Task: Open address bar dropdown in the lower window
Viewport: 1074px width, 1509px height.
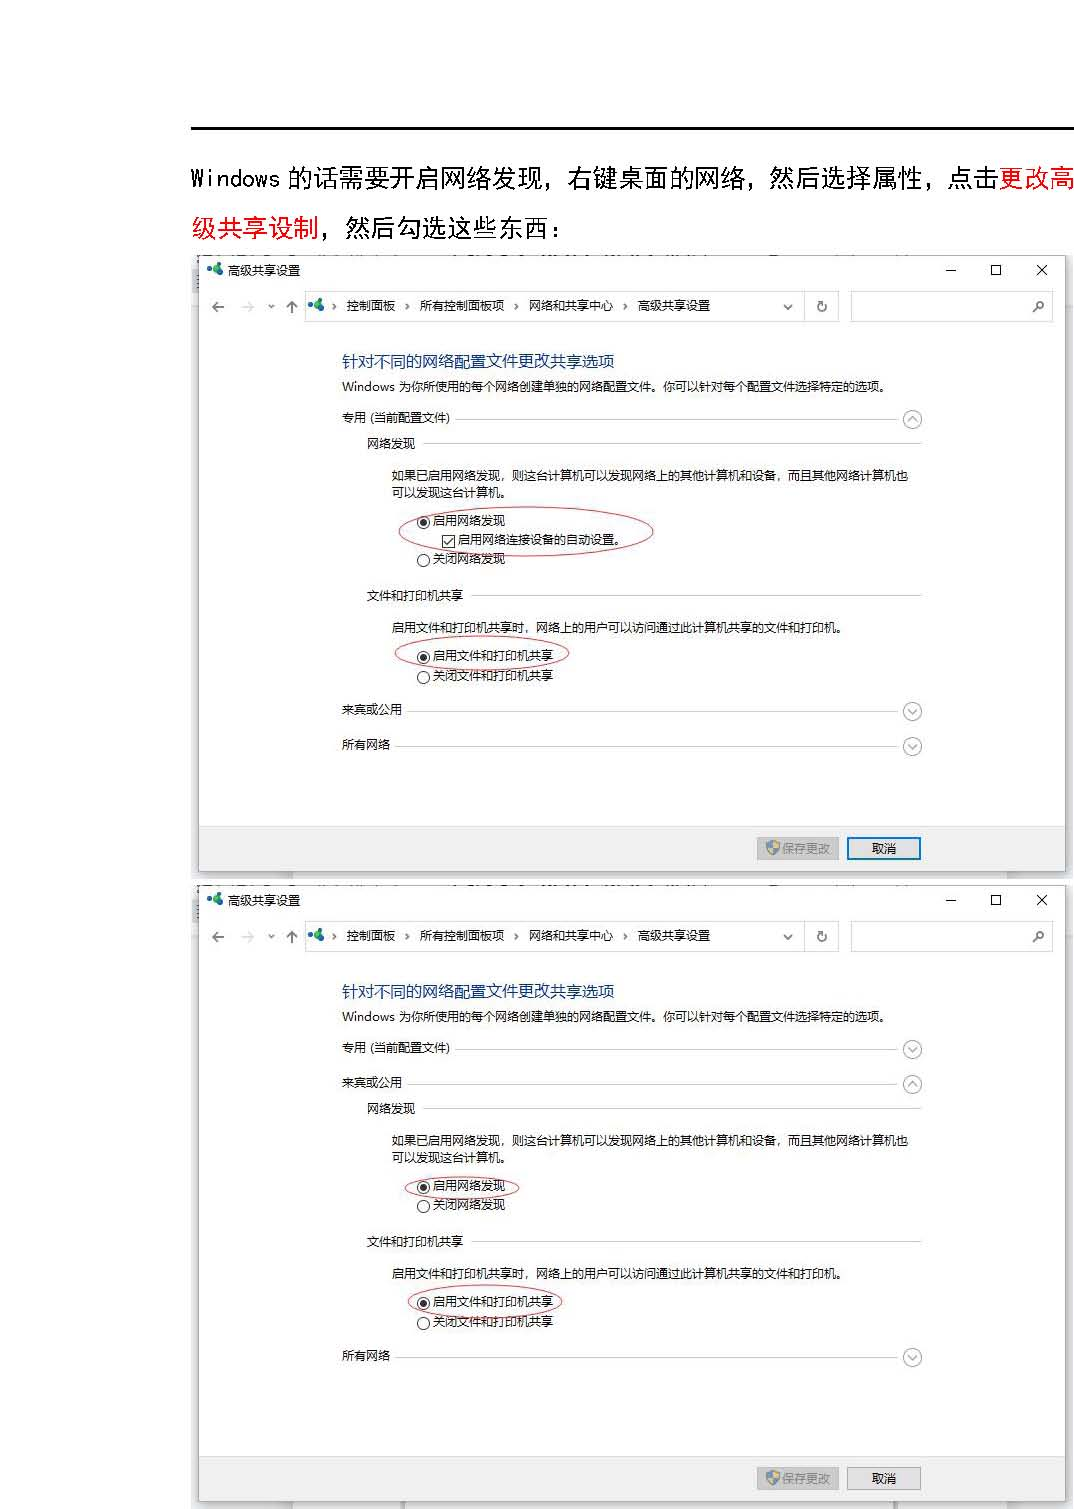Action: (x=788, y=937)
